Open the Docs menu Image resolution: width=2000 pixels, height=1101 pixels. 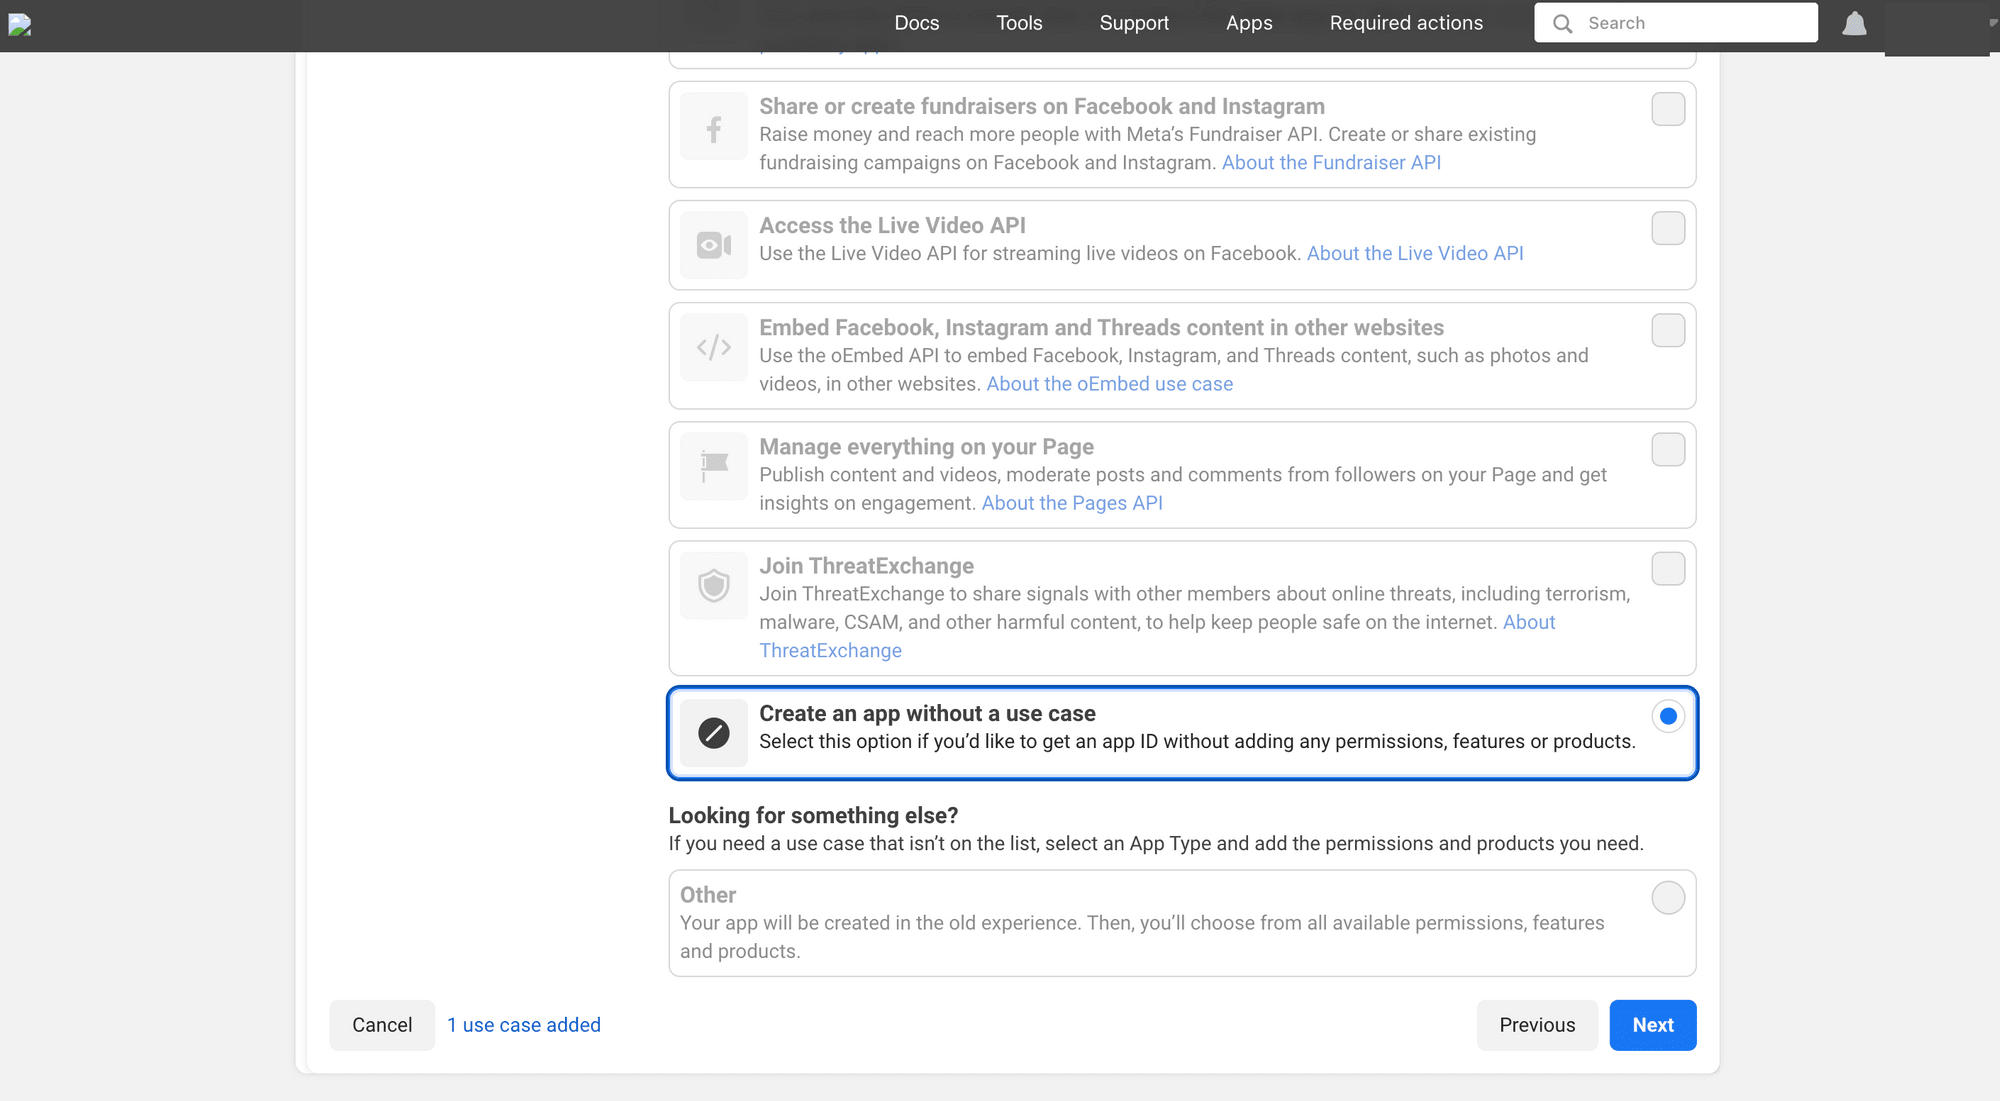(x=916, y=22)
